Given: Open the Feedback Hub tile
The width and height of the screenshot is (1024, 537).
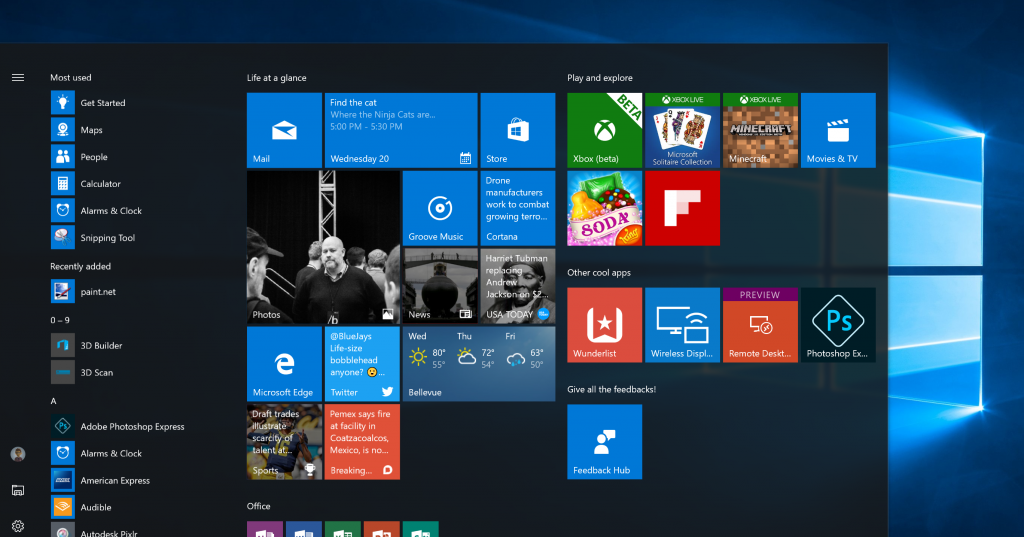Looking at the screenshot, I should [x=605, y=442].
